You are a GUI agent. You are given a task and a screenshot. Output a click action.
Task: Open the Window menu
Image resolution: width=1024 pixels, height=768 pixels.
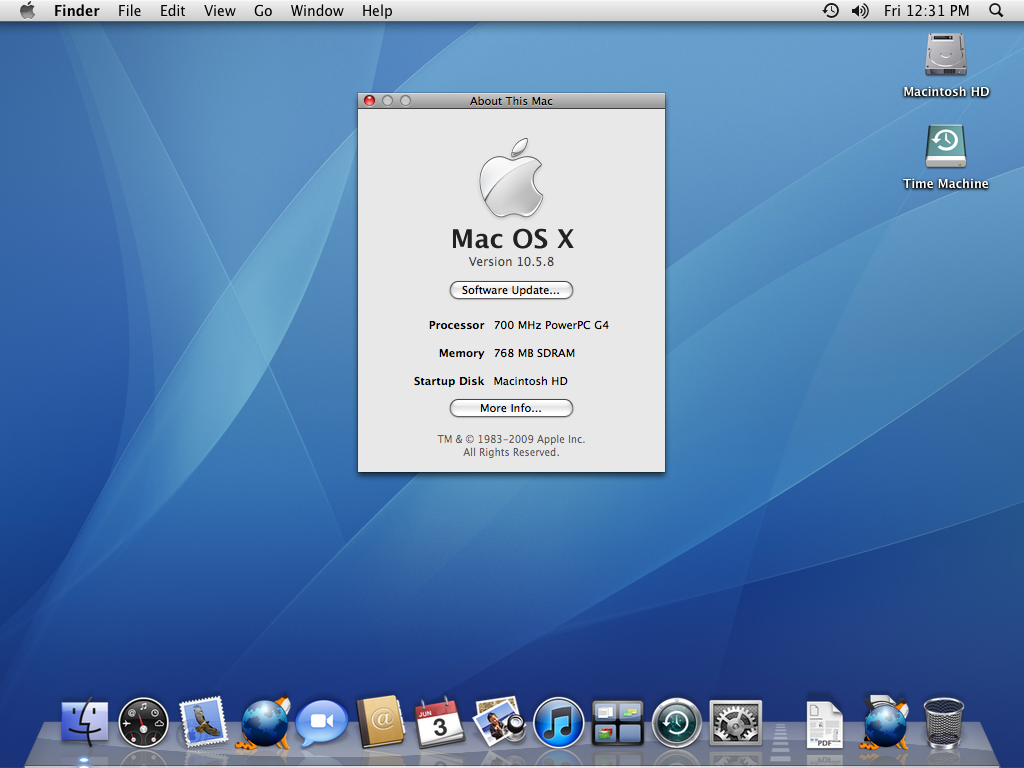[317, 10]
